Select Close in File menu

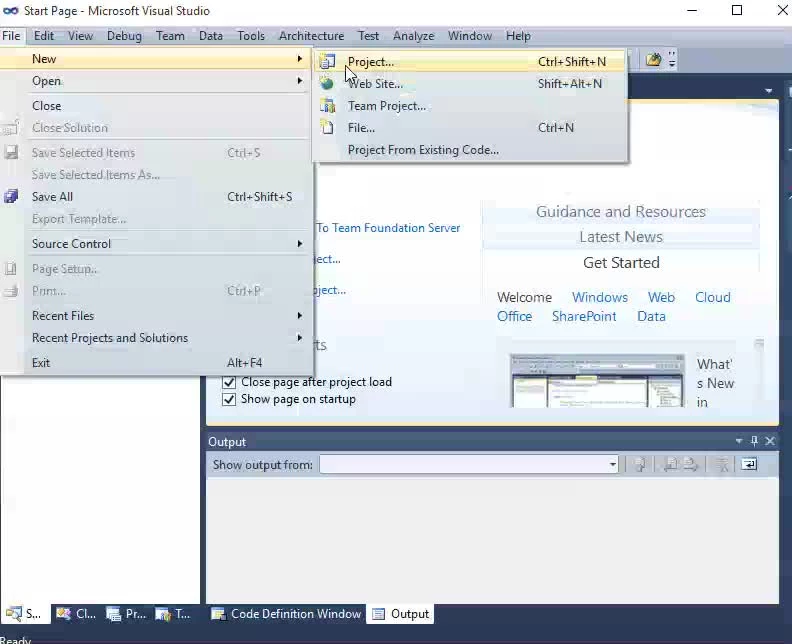(156, 106)
